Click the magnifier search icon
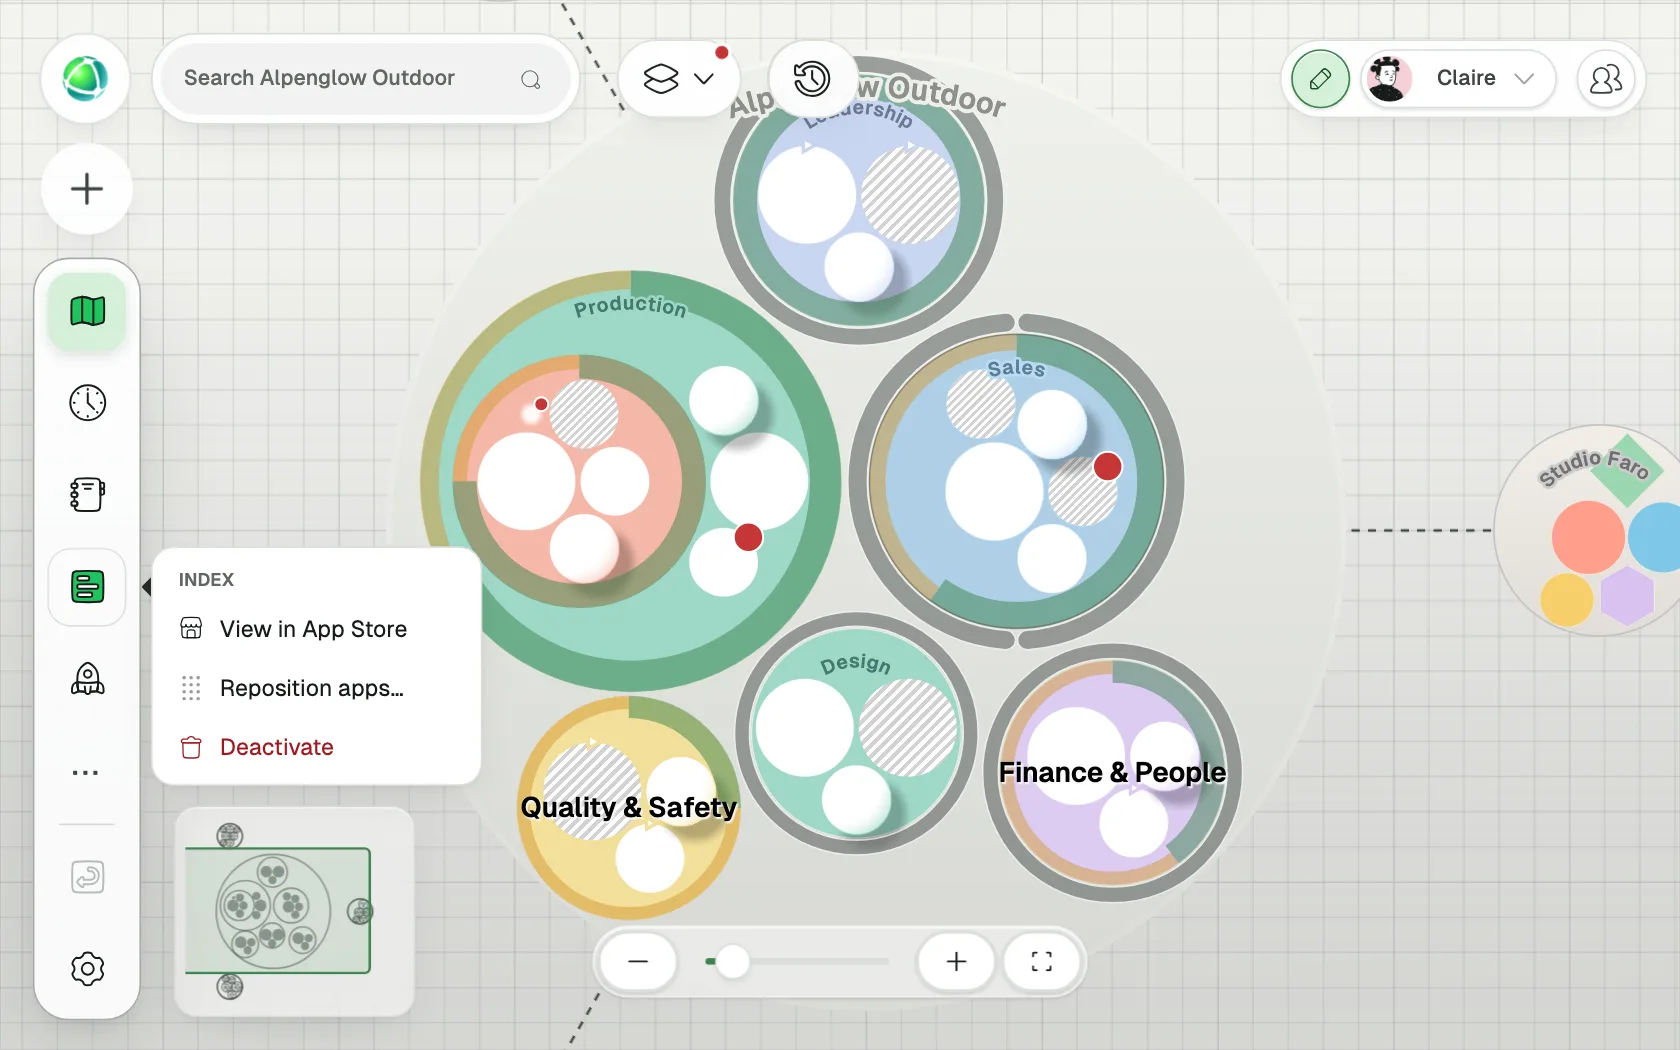 [531, 79]
